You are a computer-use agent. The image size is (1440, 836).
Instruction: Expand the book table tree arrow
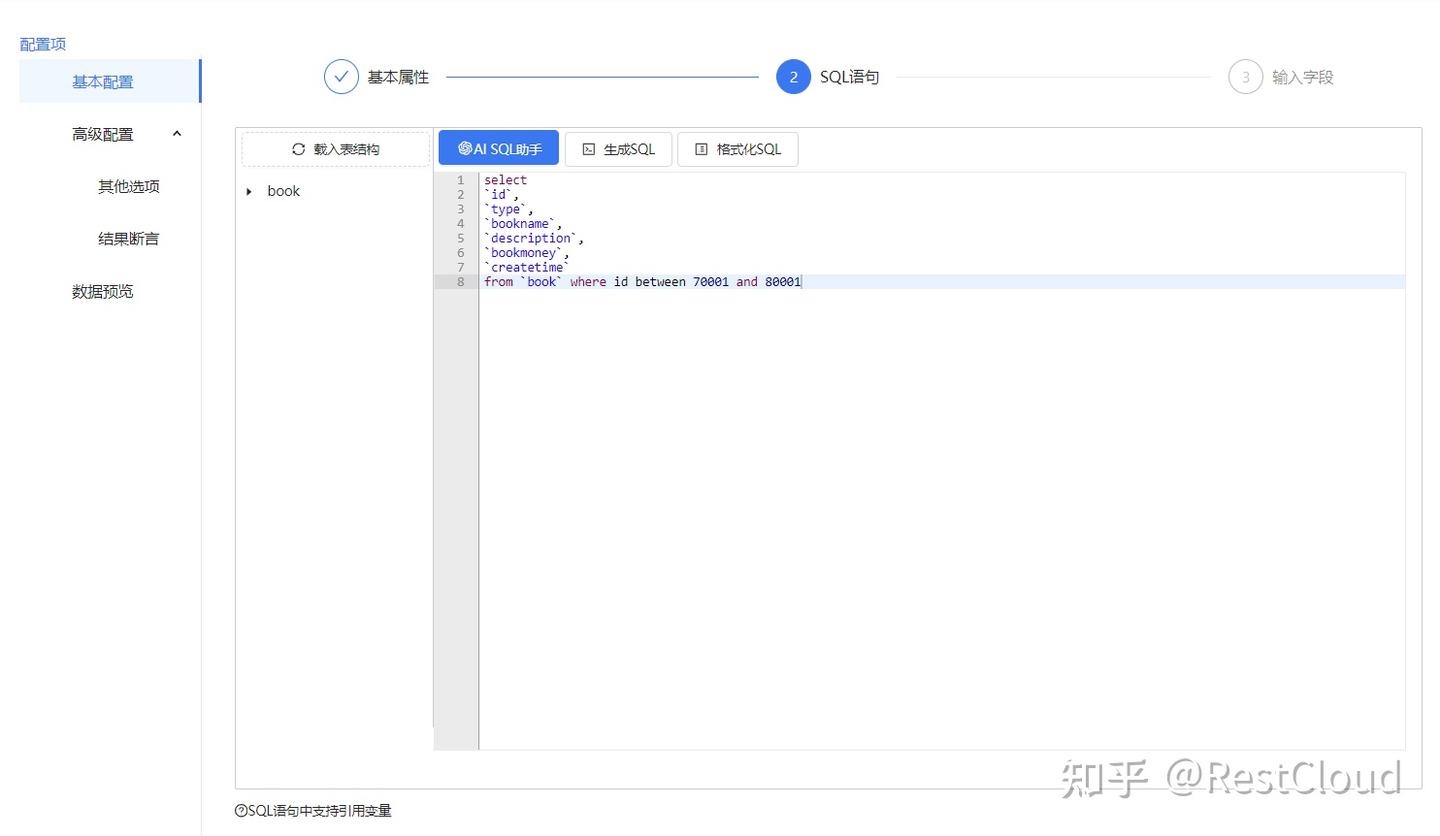(249, 191)
